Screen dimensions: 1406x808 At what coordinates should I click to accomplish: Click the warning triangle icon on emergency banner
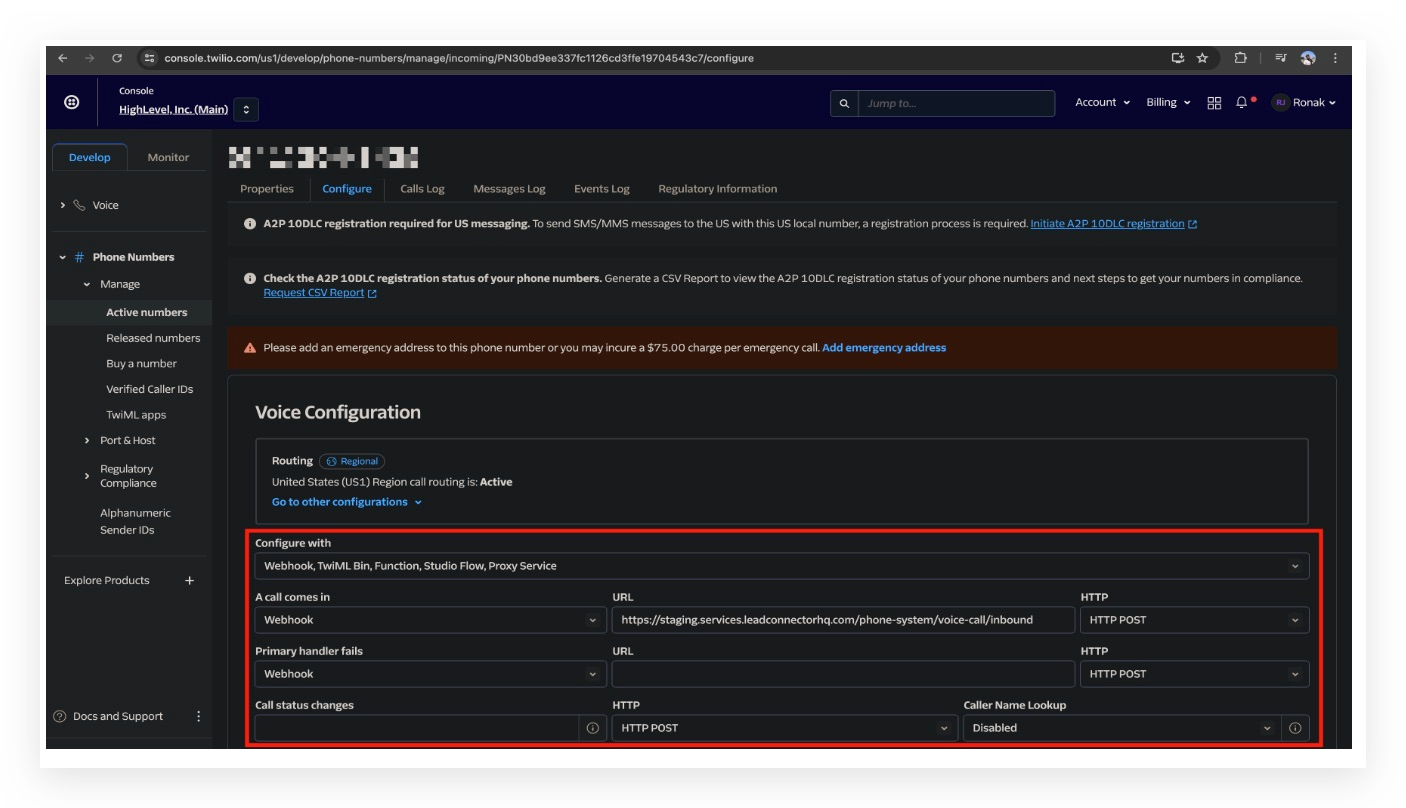click(x=250, y=348)
